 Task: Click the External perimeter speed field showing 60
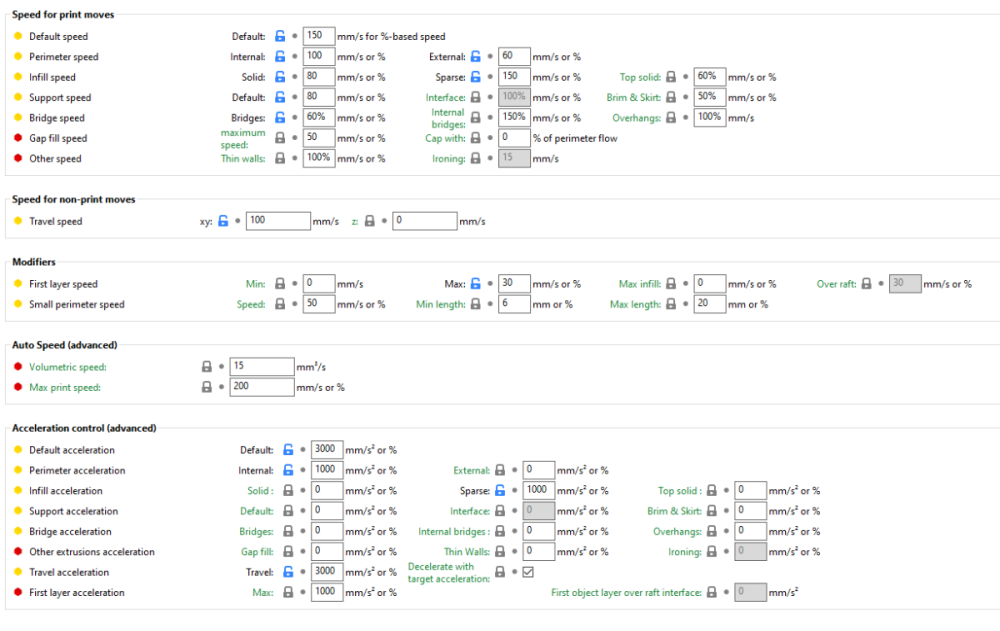click(514, 56)
